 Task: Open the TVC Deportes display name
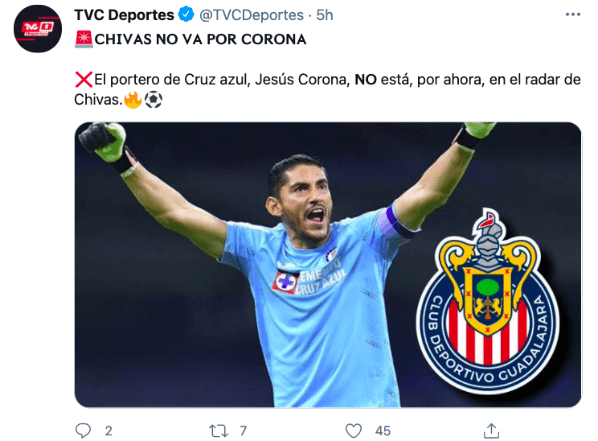[x=124, y=15]
